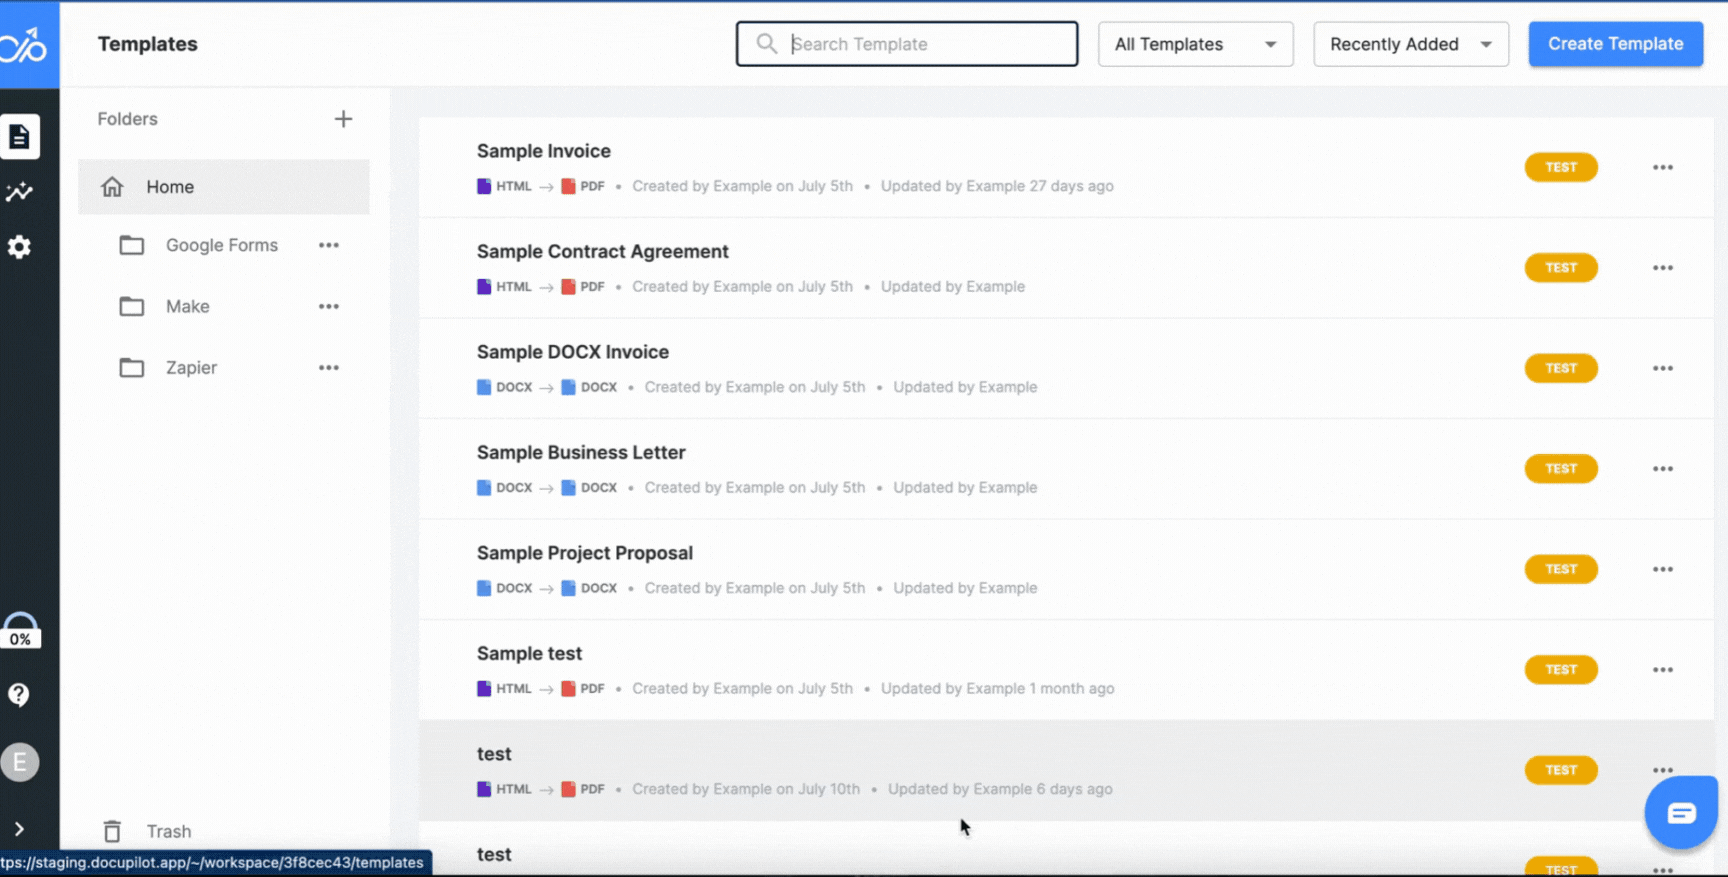This screenshot has height=877, width=1728.
Task: Select the Zapier folder
Action: pos(191,368)
